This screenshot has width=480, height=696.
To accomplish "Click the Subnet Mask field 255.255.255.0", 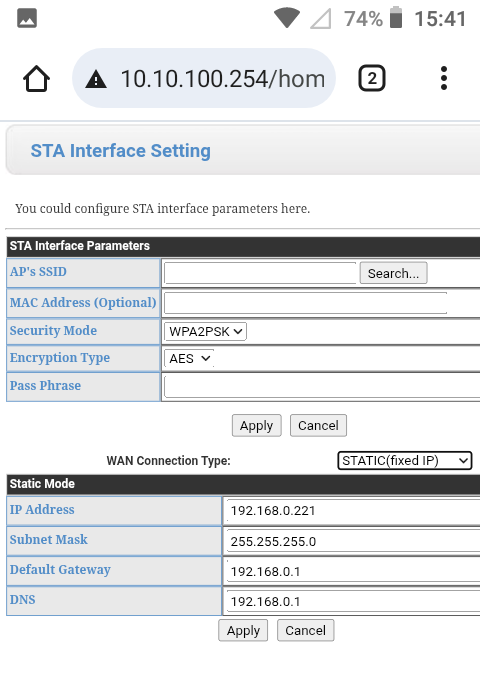I will click(353, 541).
